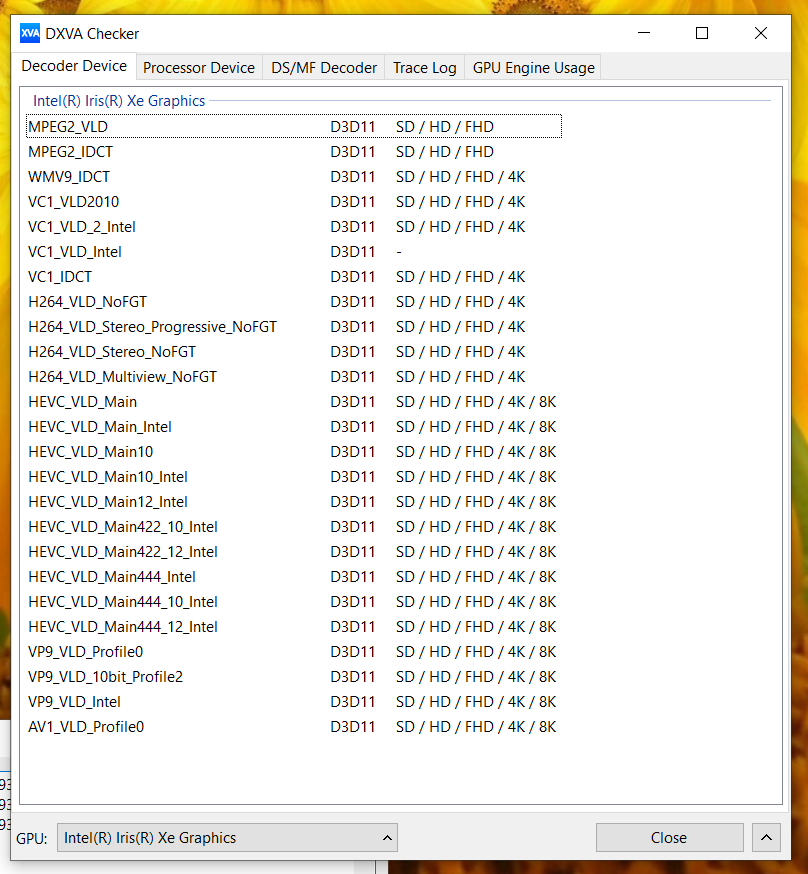
Task: Select the H264_VLD_Stereo_Progressive_NoFGT row
Action: [x=294, y=327]
